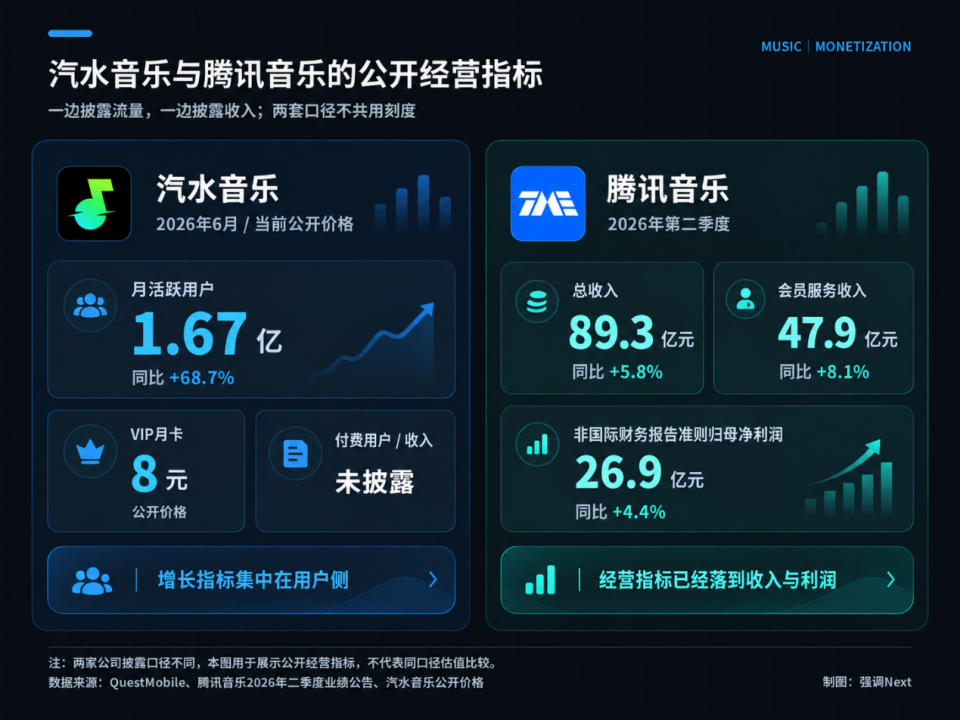This screenshot has width=960, height=720.
Task: Click the 归母净利润 bar chart icon
Action: (x=537, y=444)
